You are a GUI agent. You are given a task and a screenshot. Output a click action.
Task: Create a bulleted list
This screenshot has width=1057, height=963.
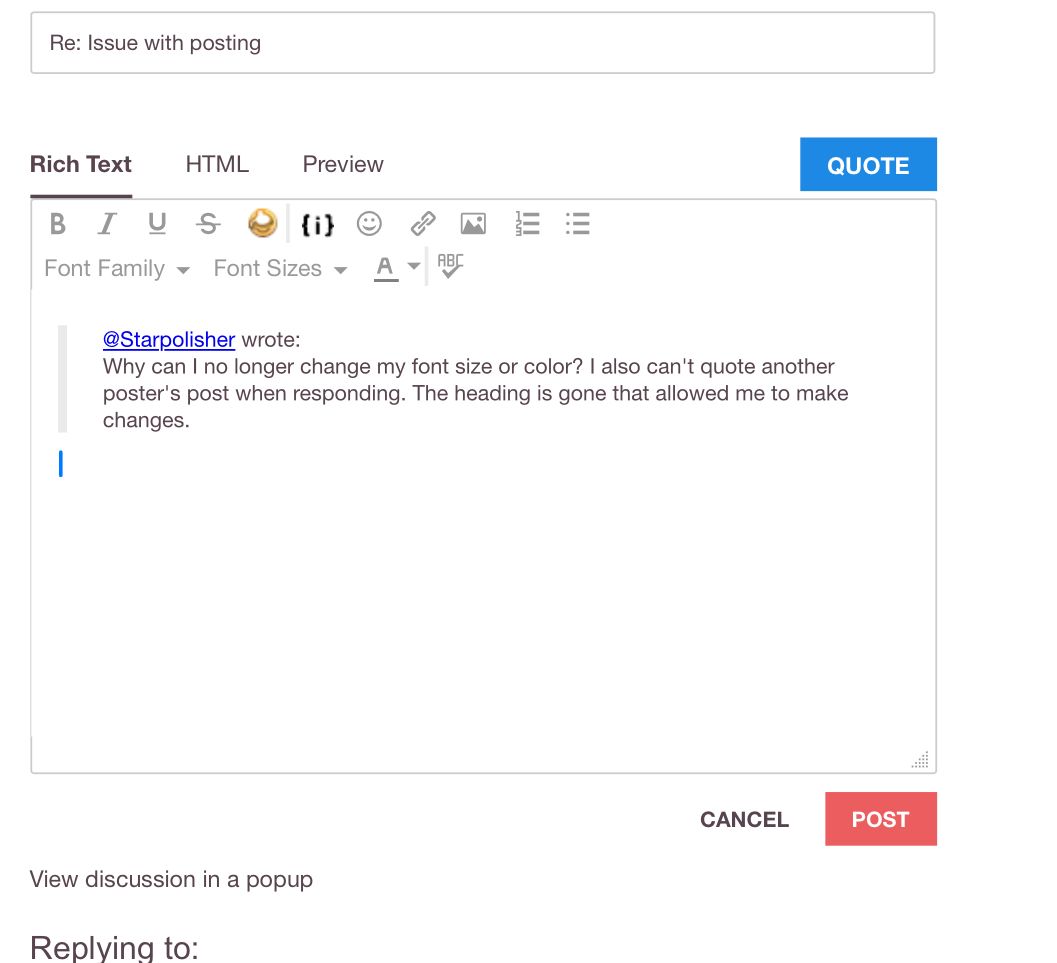[577, 224]
